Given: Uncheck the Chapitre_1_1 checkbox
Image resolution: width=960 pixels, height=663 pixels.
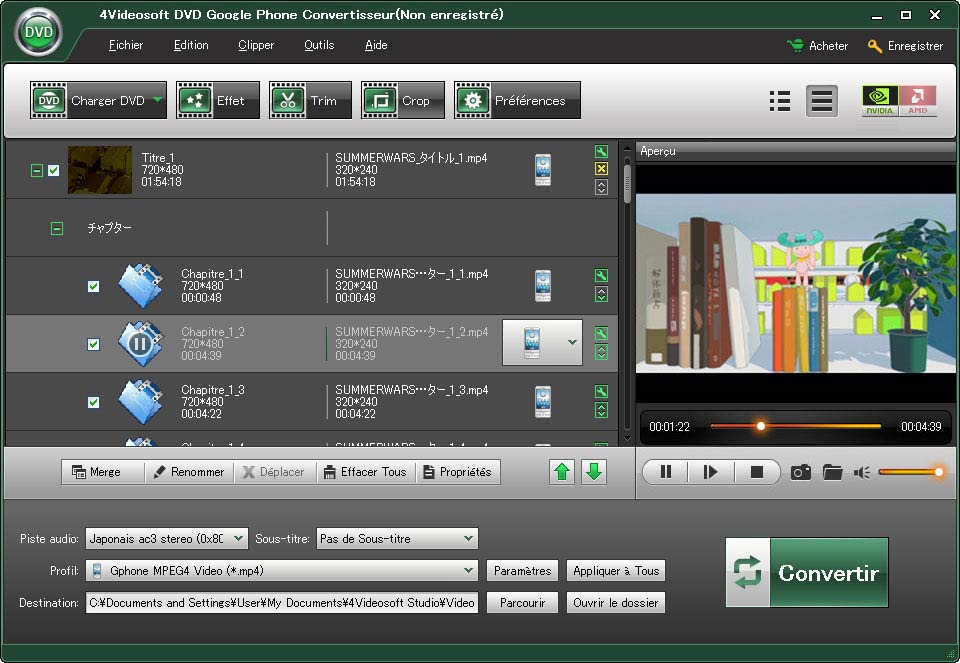Looking at the screenshot, I should [x=93, y=286].
